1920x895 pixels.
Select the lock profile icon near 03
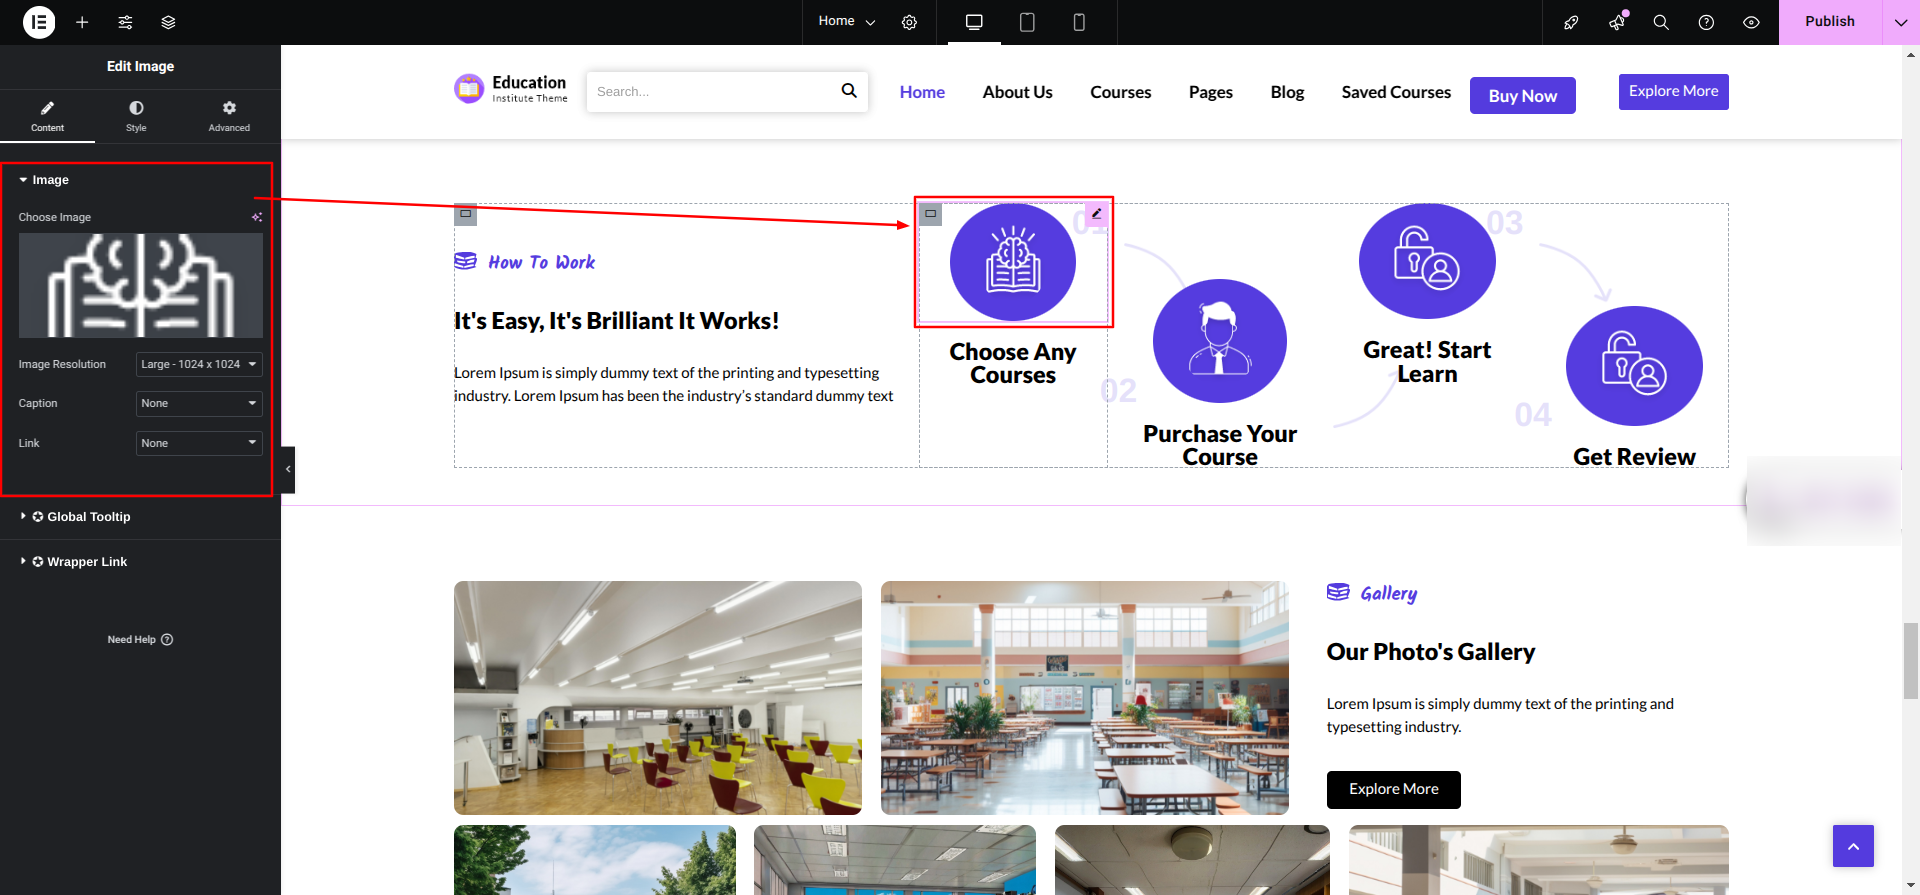pos(1427,261)
